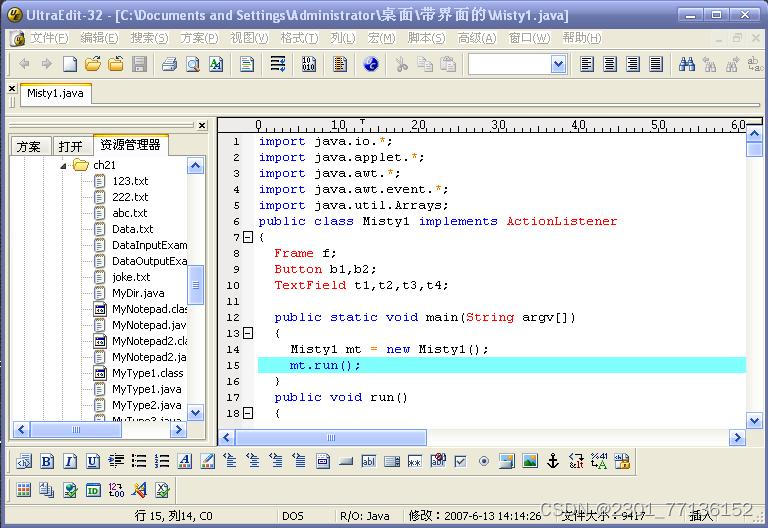Click the HTML numbered list icon

[162, 461]
